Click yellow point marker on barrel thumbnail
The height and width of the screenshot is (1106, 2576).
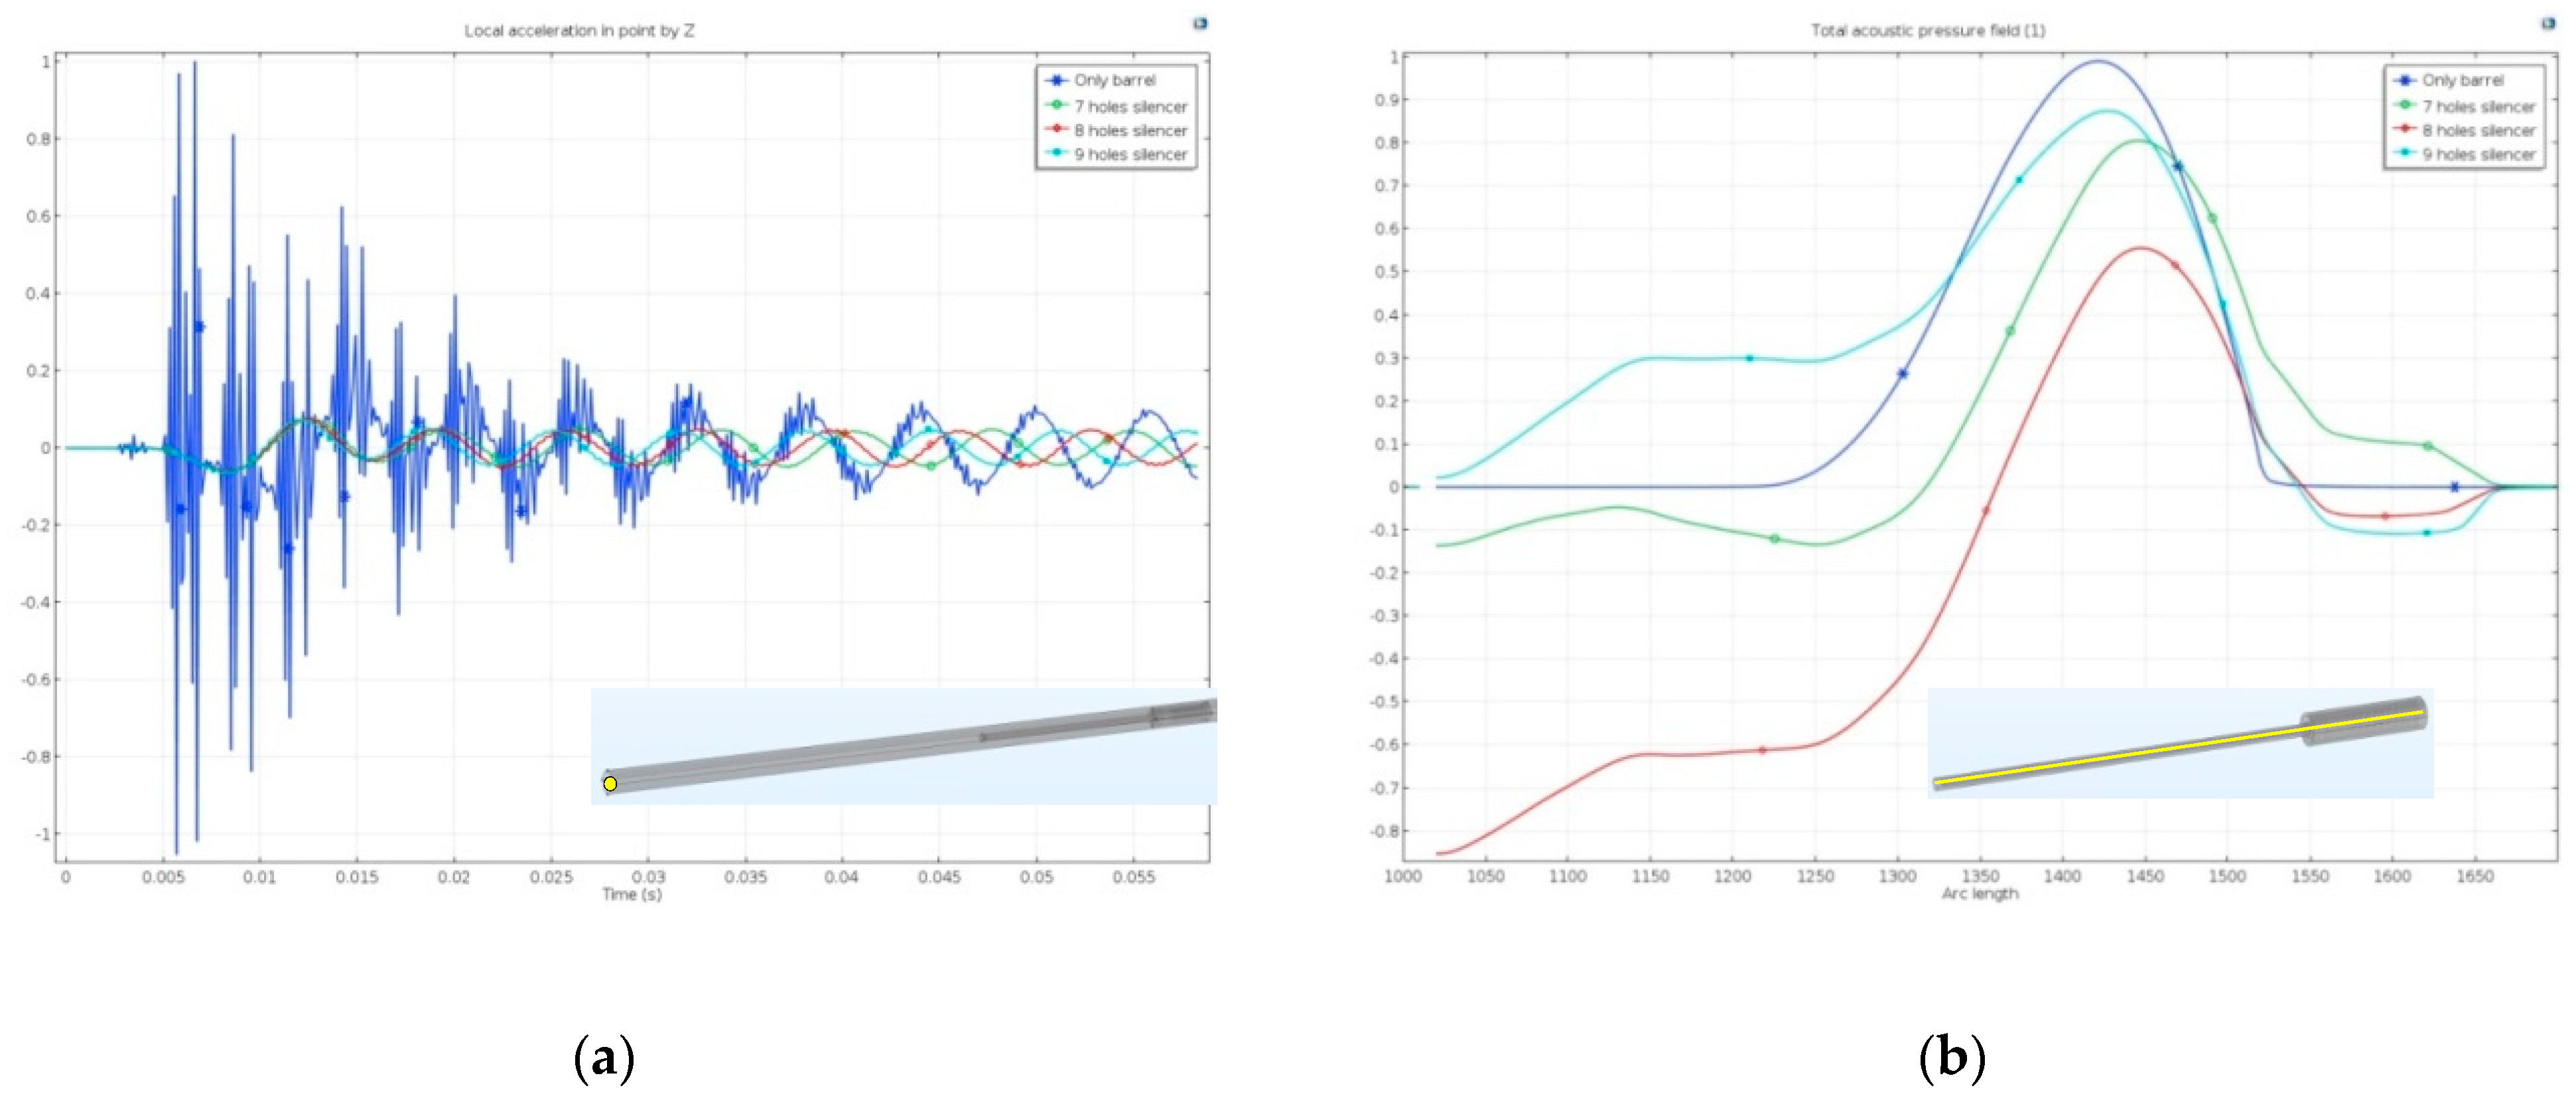610,783
